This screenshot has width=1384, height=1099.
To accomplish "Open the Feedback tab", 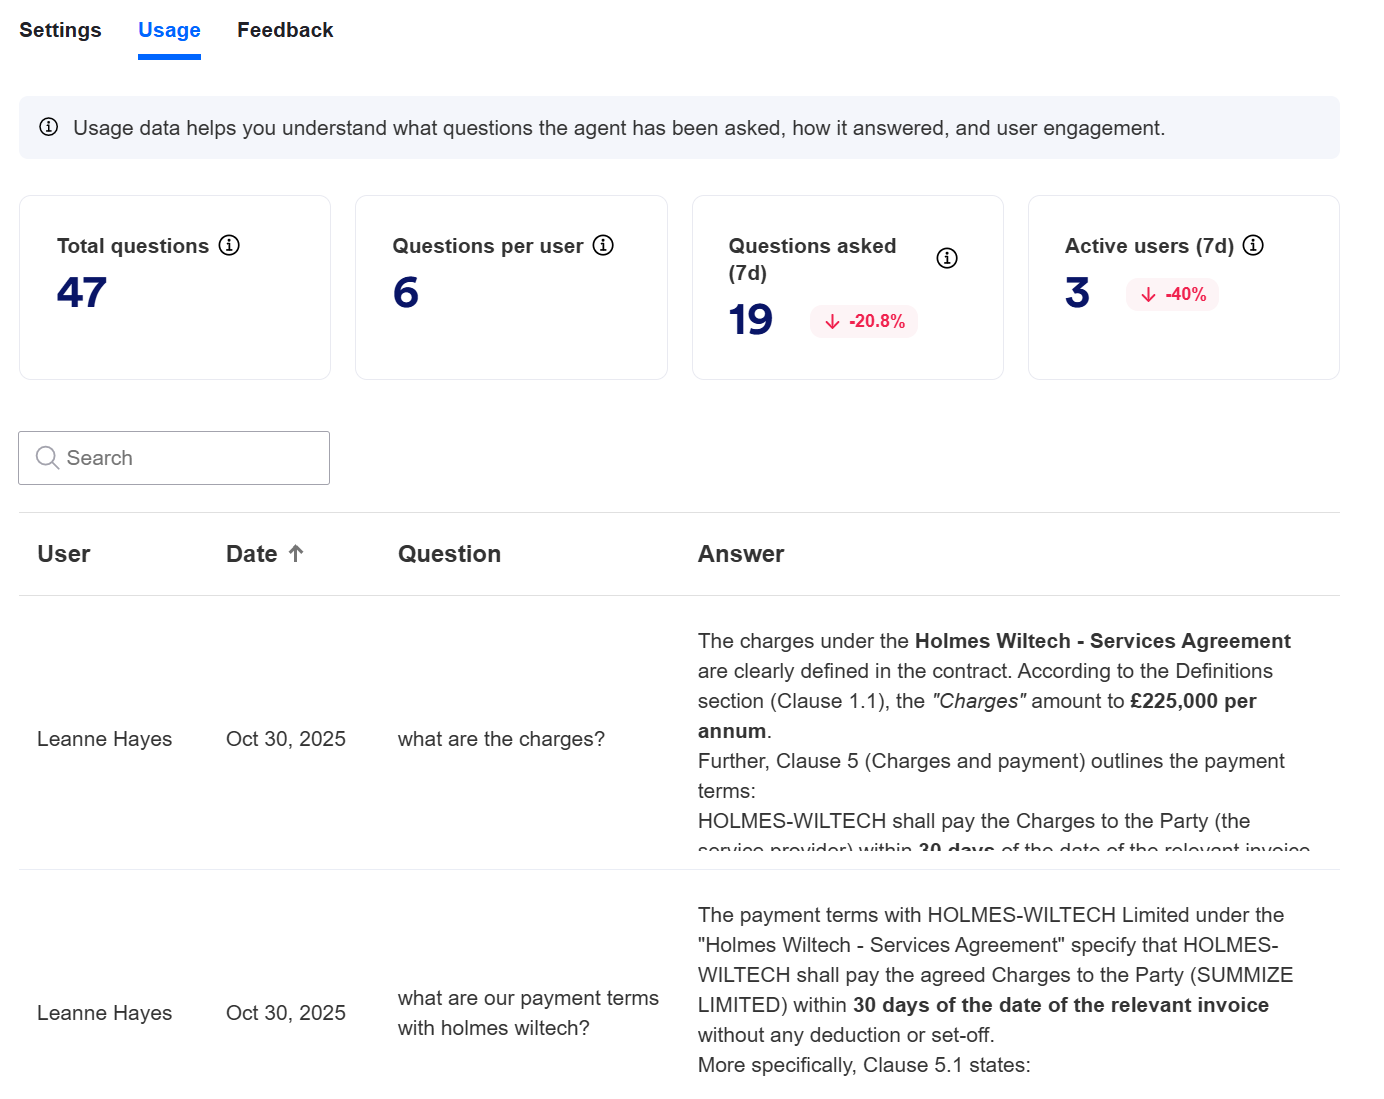I will click(285, 30).
